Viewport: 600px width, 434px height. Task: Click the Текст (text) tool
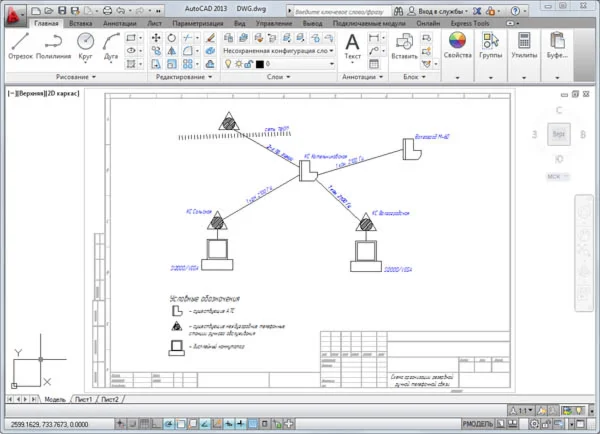pyautogui.click(x=352, y=46)
